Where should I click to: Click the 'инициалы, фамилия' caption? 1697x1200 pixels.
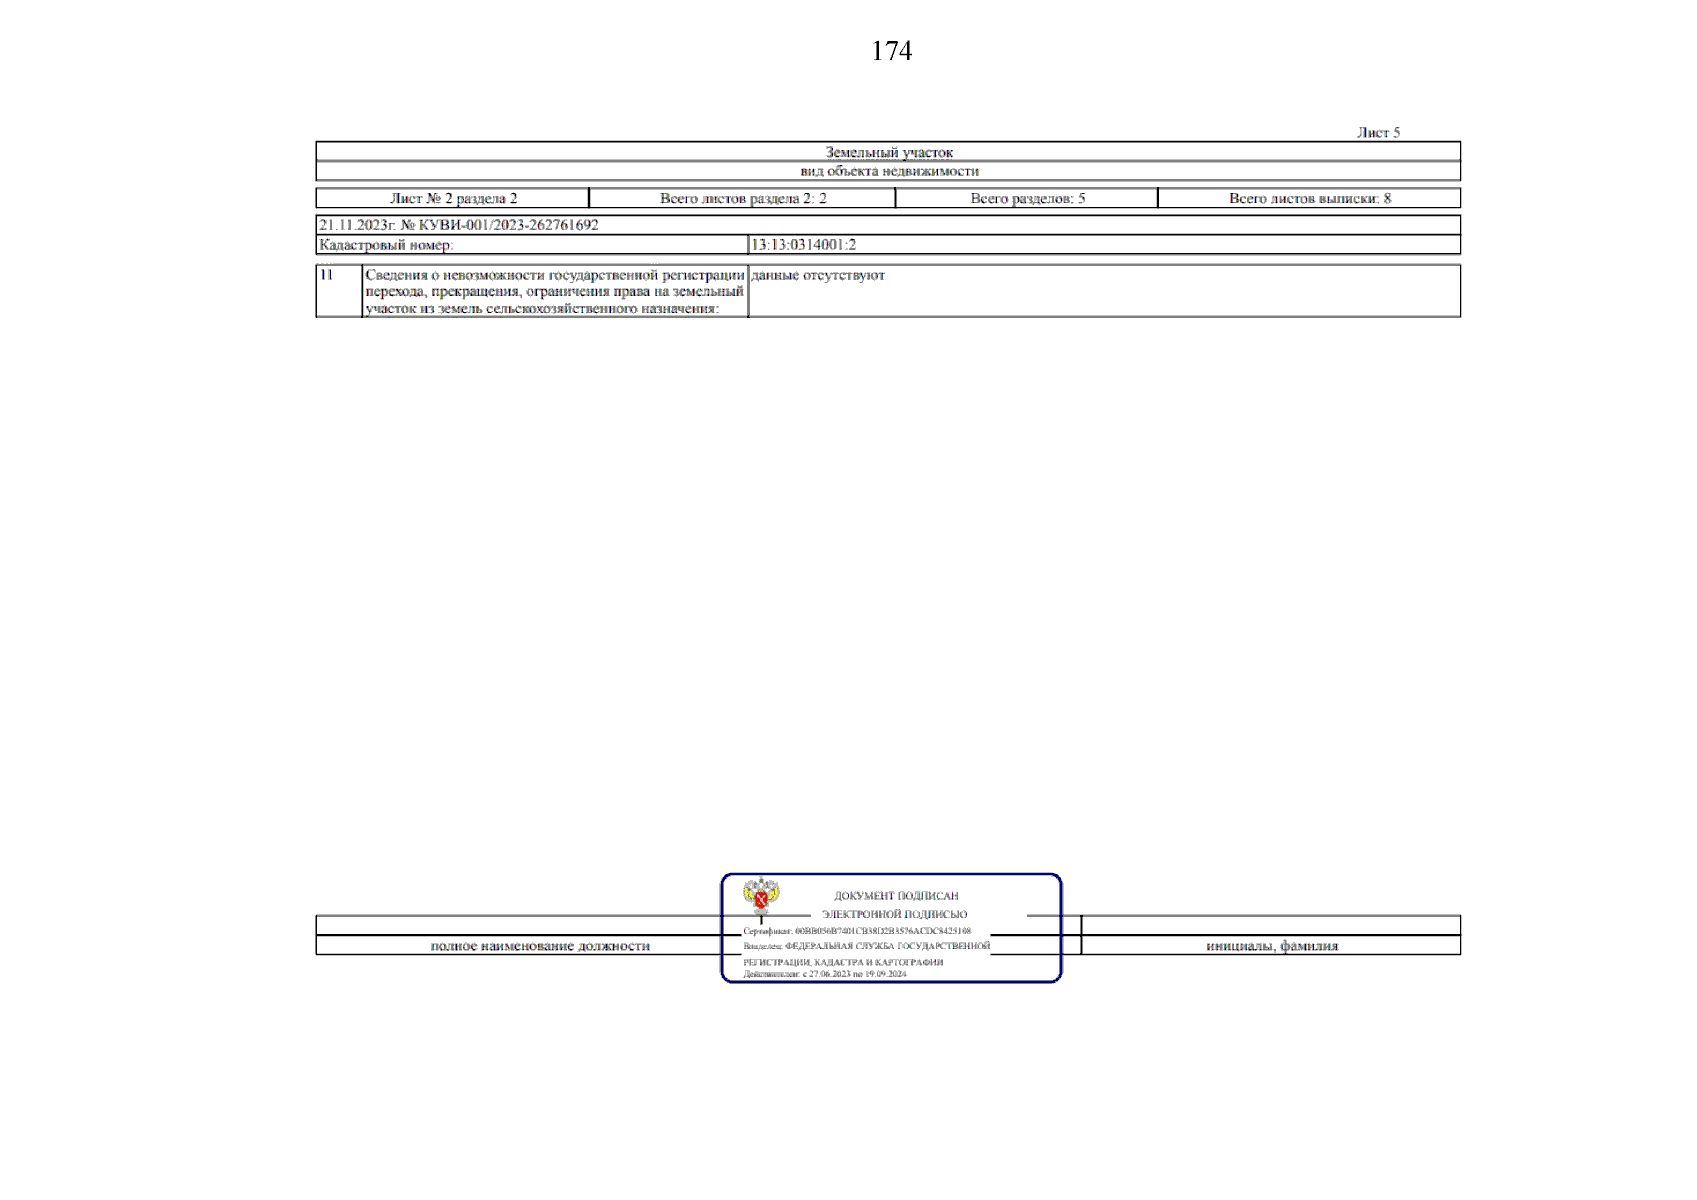tap(1272, 946)
